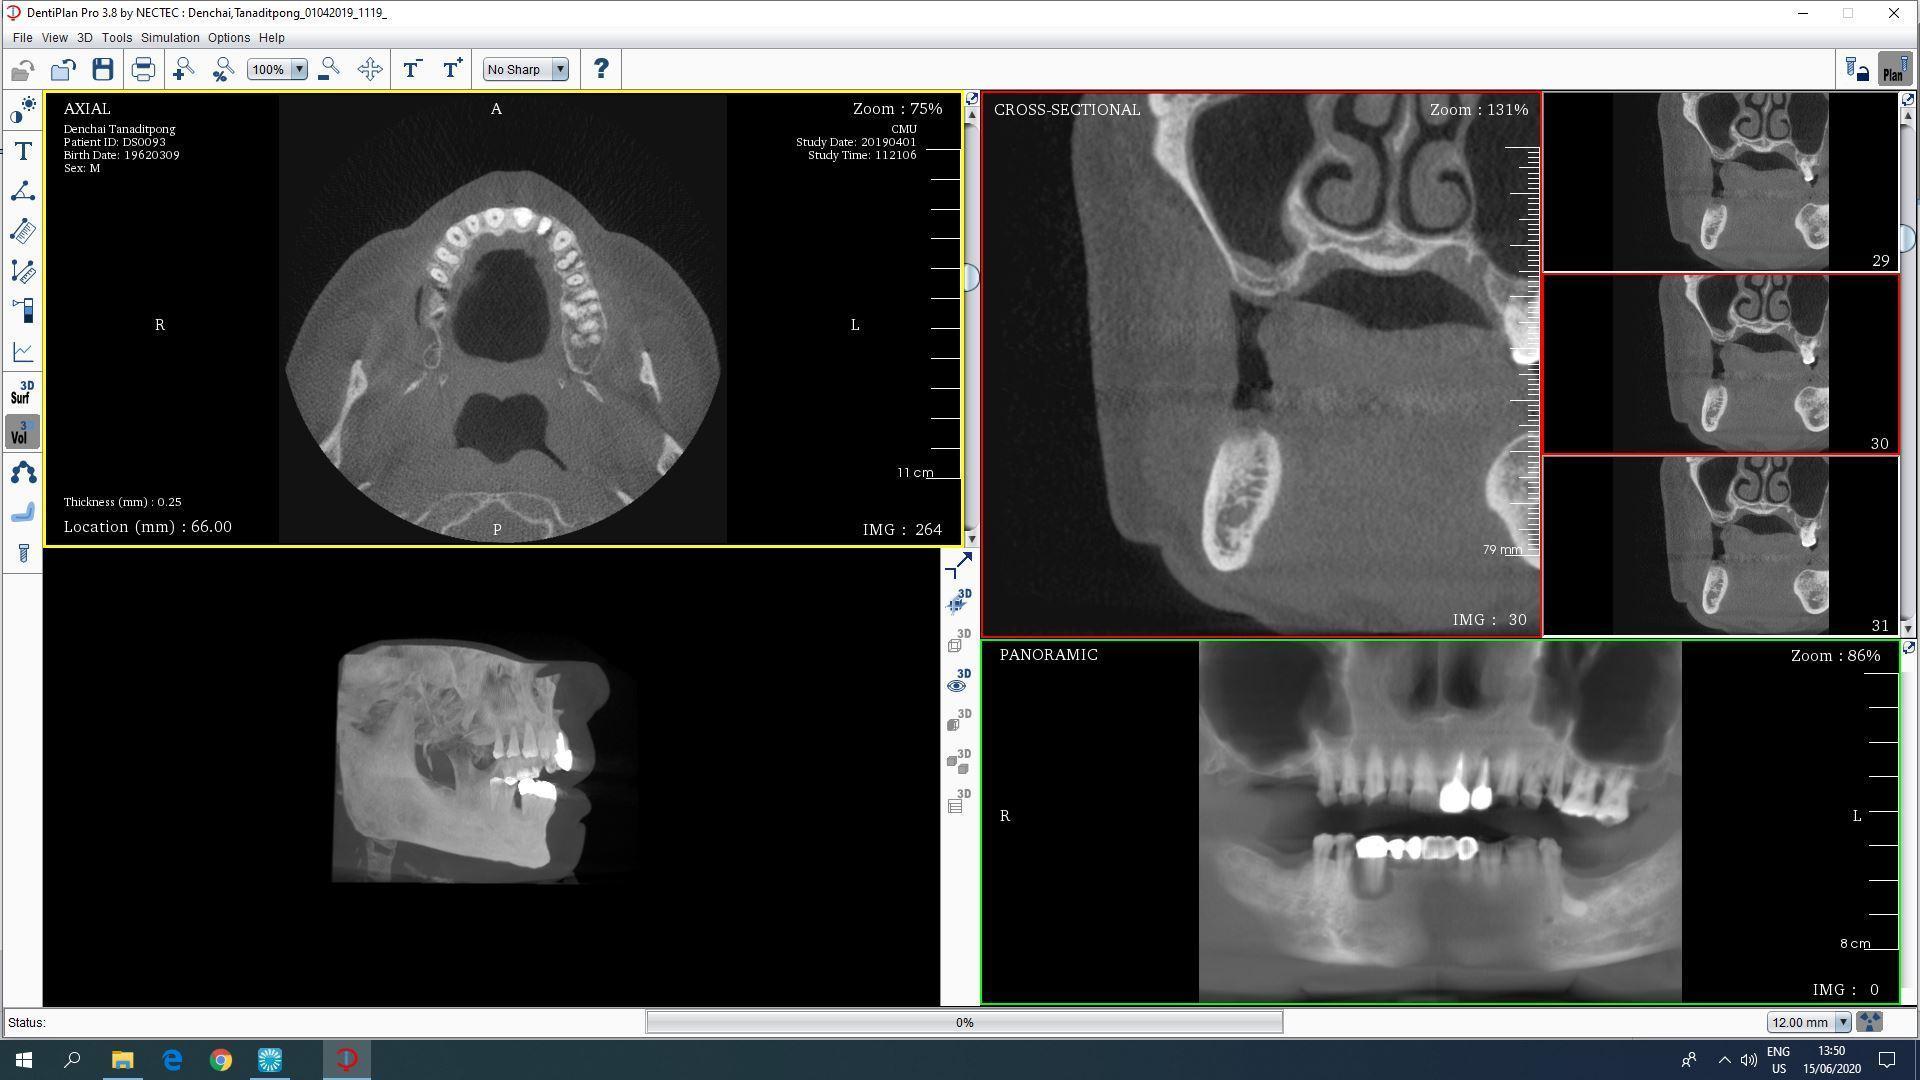The width and height of the screenshot is (1920, 1080).
Task: Open the 12.00 mm spacing dropdown
Action: coord(1809,1022)
